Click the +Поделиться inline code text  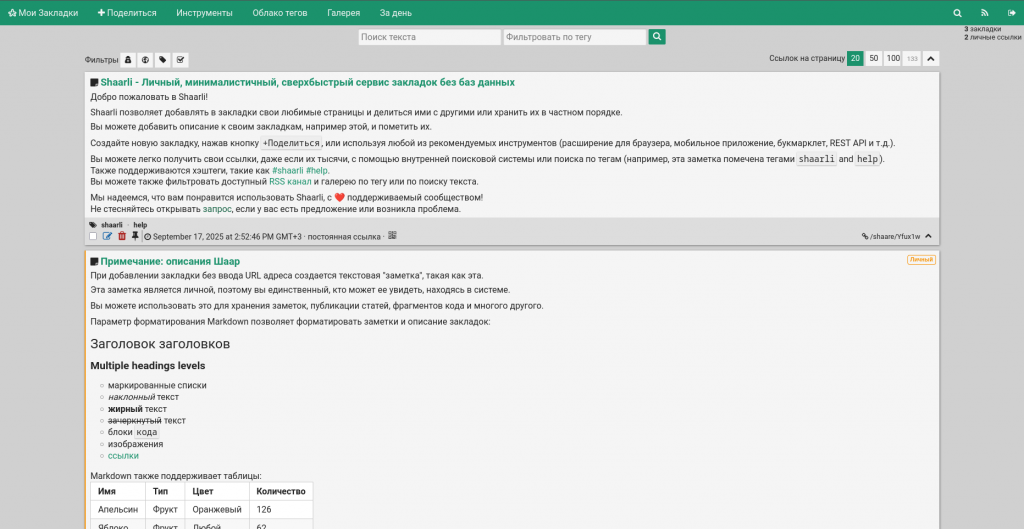292,144
